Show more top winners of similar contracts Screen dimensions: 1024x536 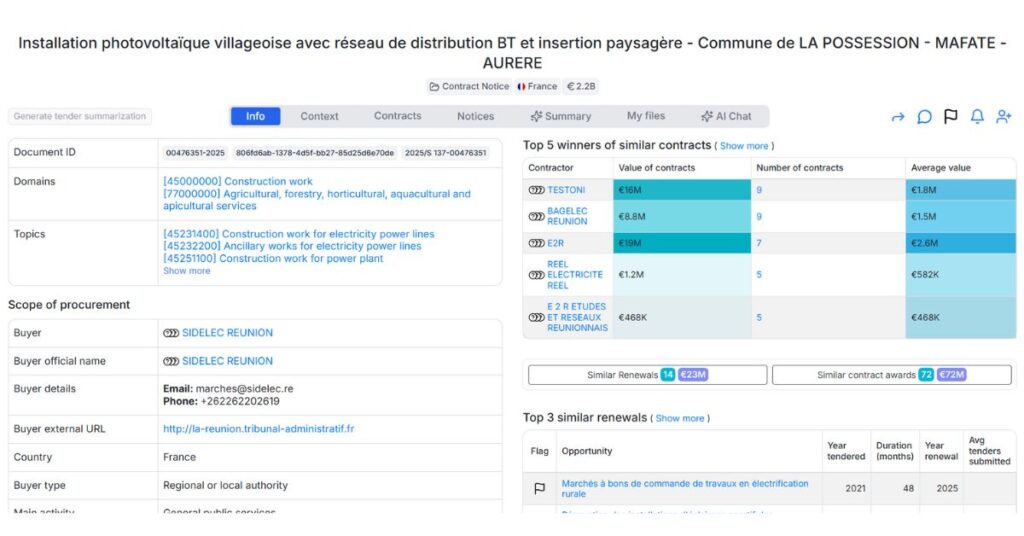point(744,146)
